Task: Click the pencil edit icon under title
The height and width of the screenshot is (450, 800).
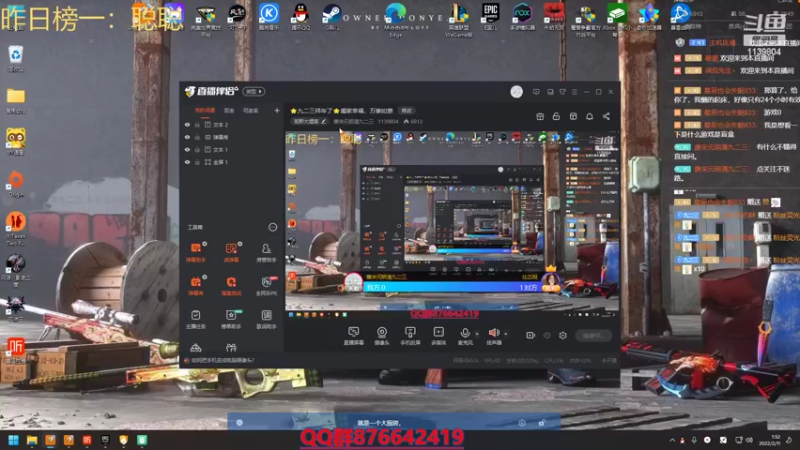Action: tap(323, 121)
